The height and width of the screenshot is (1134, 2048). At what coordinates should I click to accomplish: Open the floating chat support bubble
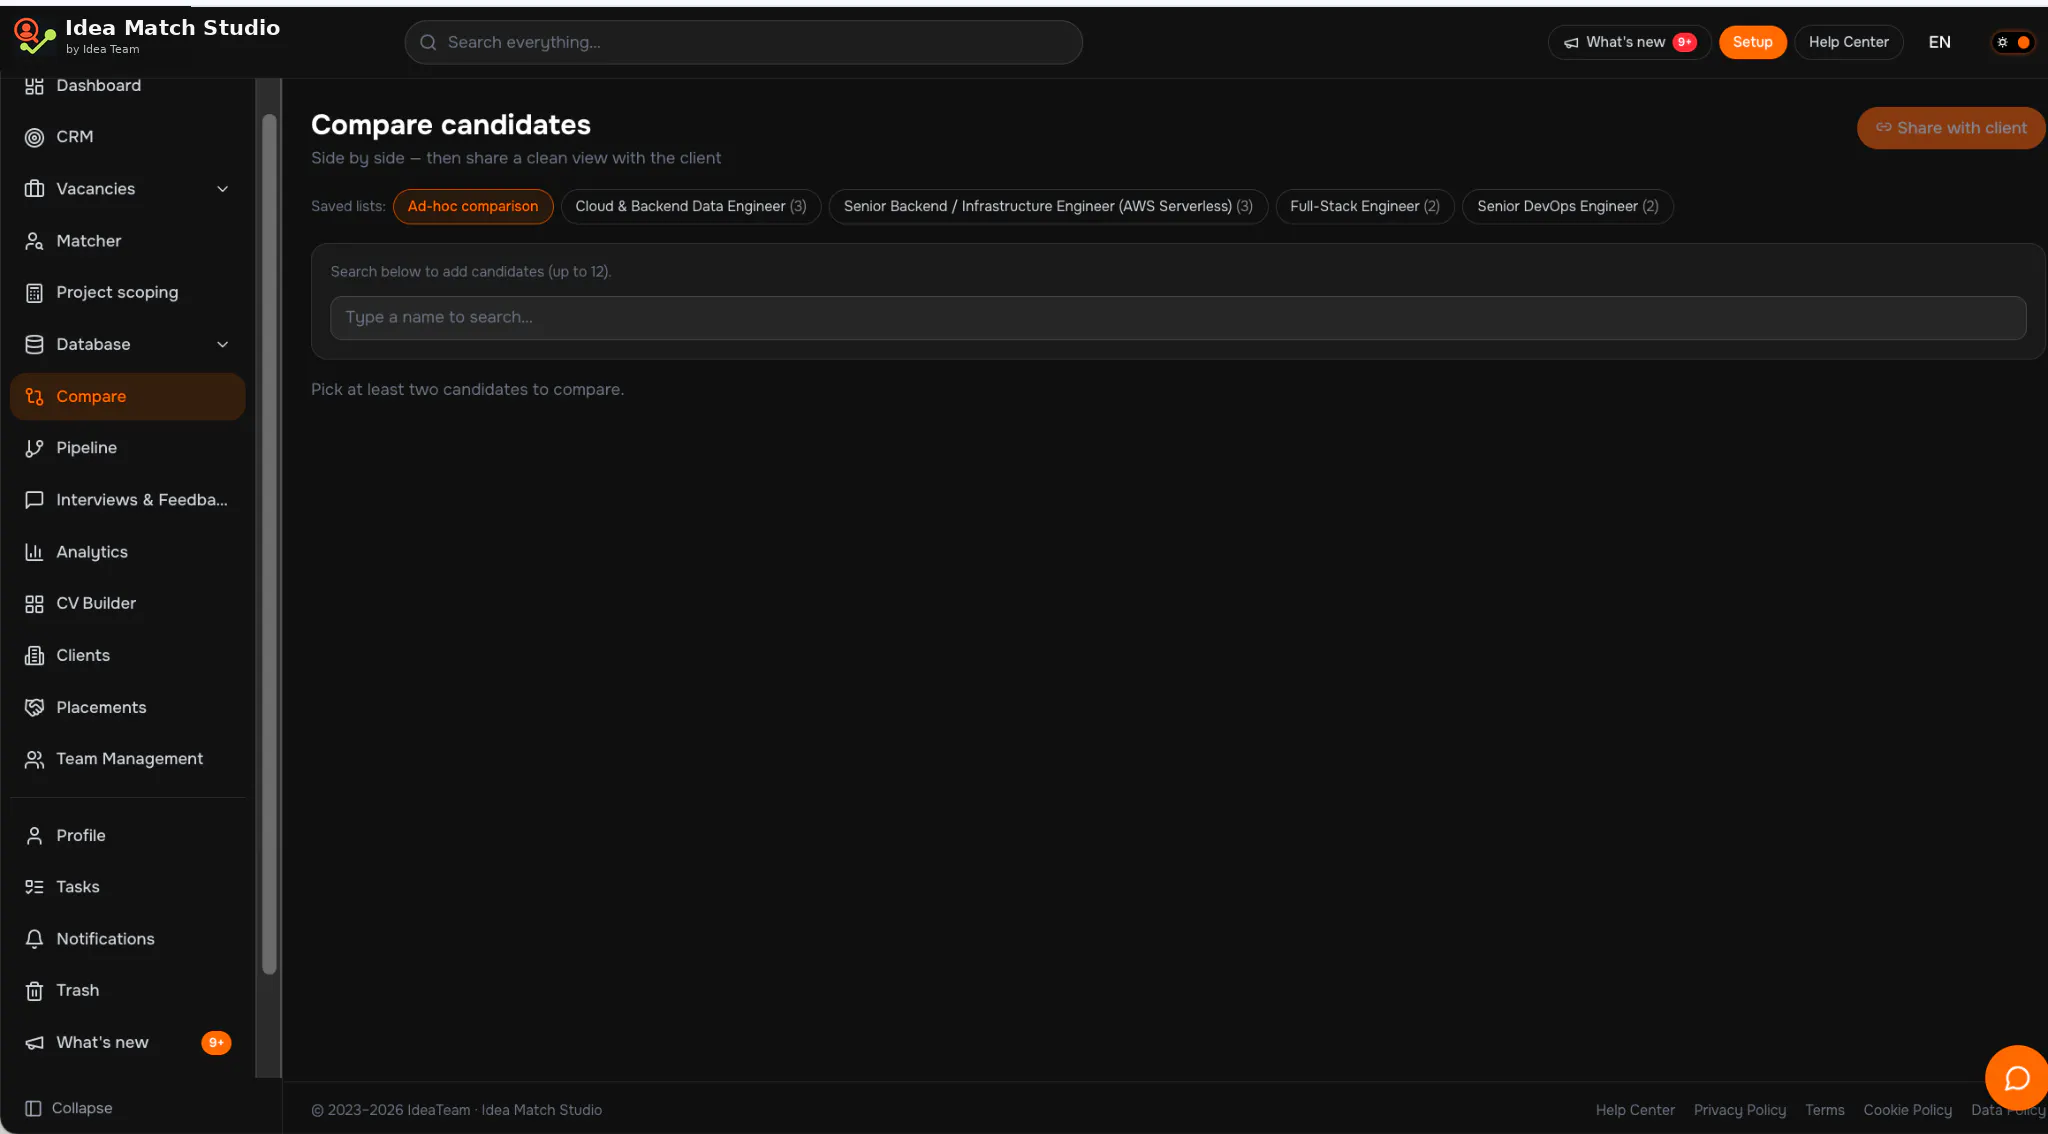tap(2016, 1078)
